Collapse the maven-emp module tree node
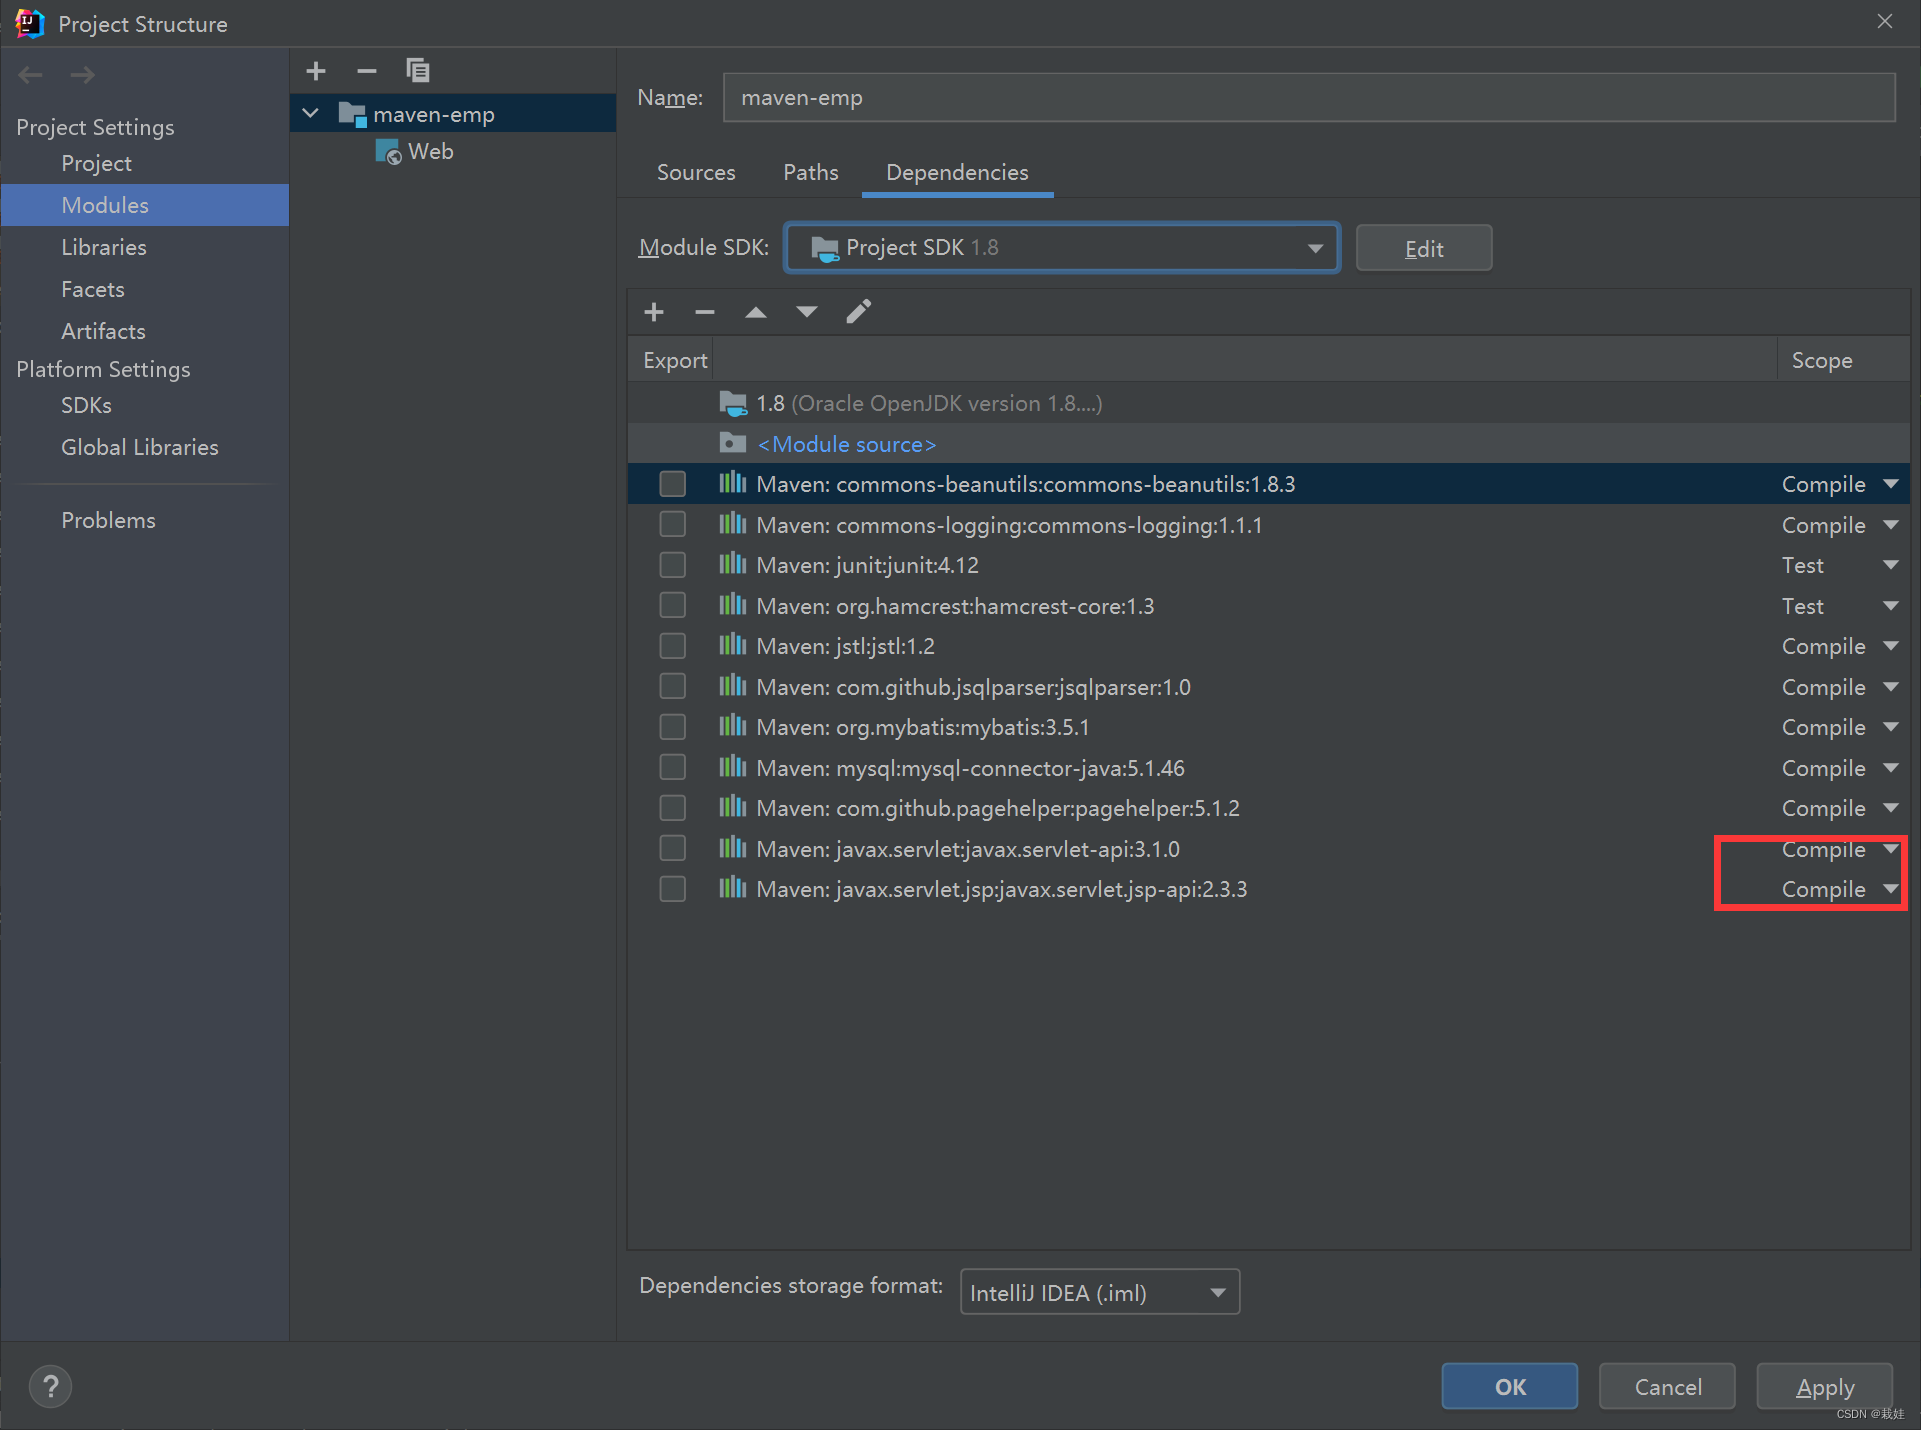This screenshot has height=1430, width=1921. (311, 114)
